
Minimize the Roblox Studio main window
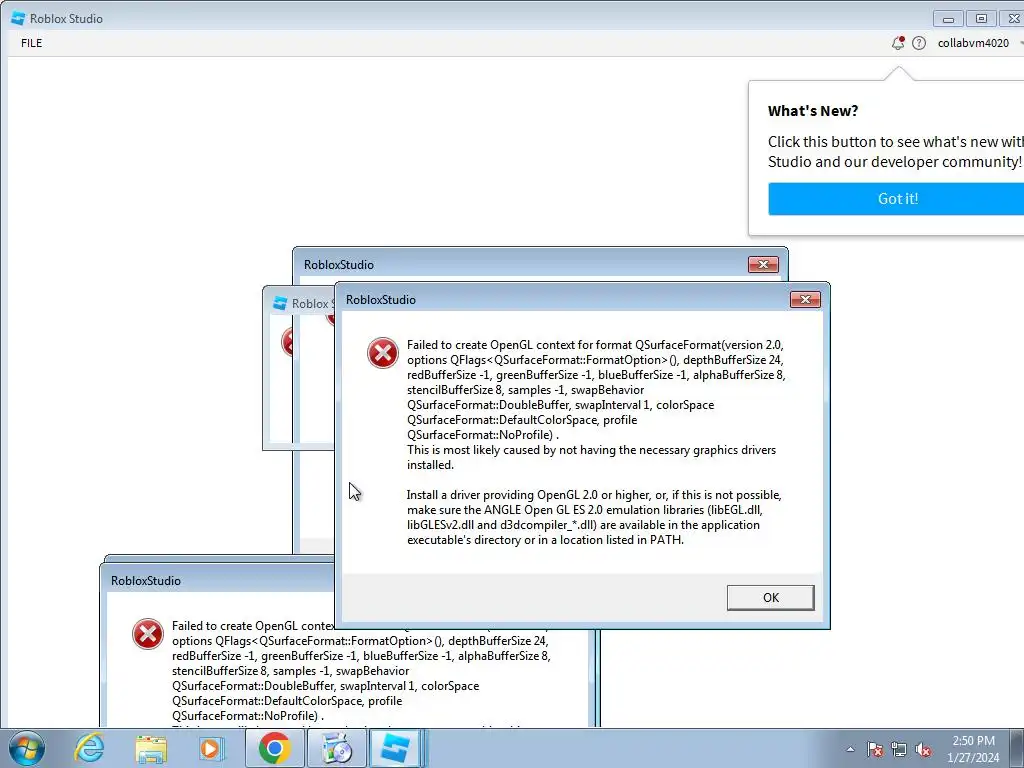coord(948,18)
